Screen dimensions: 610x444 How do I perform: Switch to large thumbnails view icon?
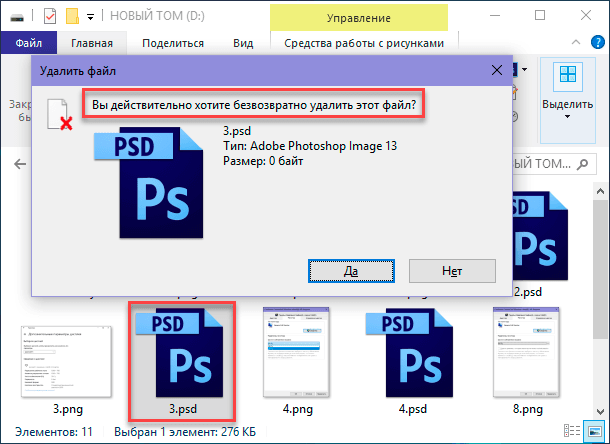[595, 431]
